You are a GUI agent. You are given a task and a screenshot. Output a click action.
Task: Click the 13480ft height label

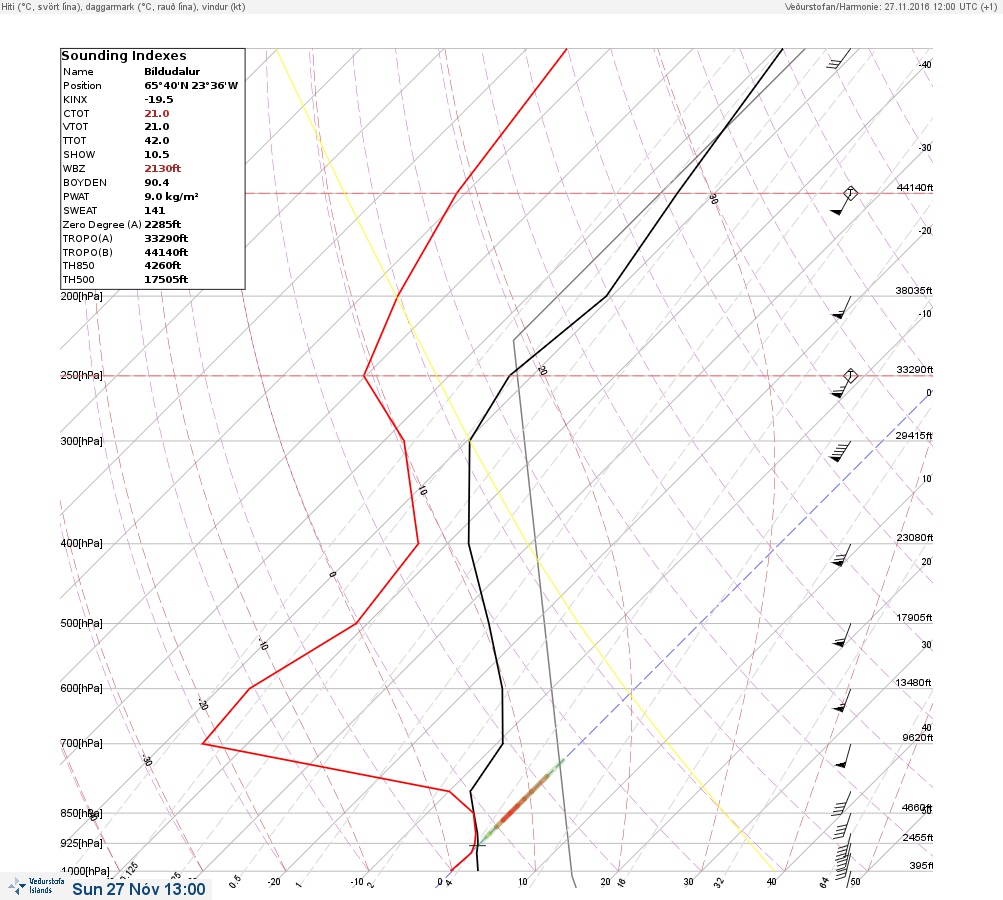913,683
